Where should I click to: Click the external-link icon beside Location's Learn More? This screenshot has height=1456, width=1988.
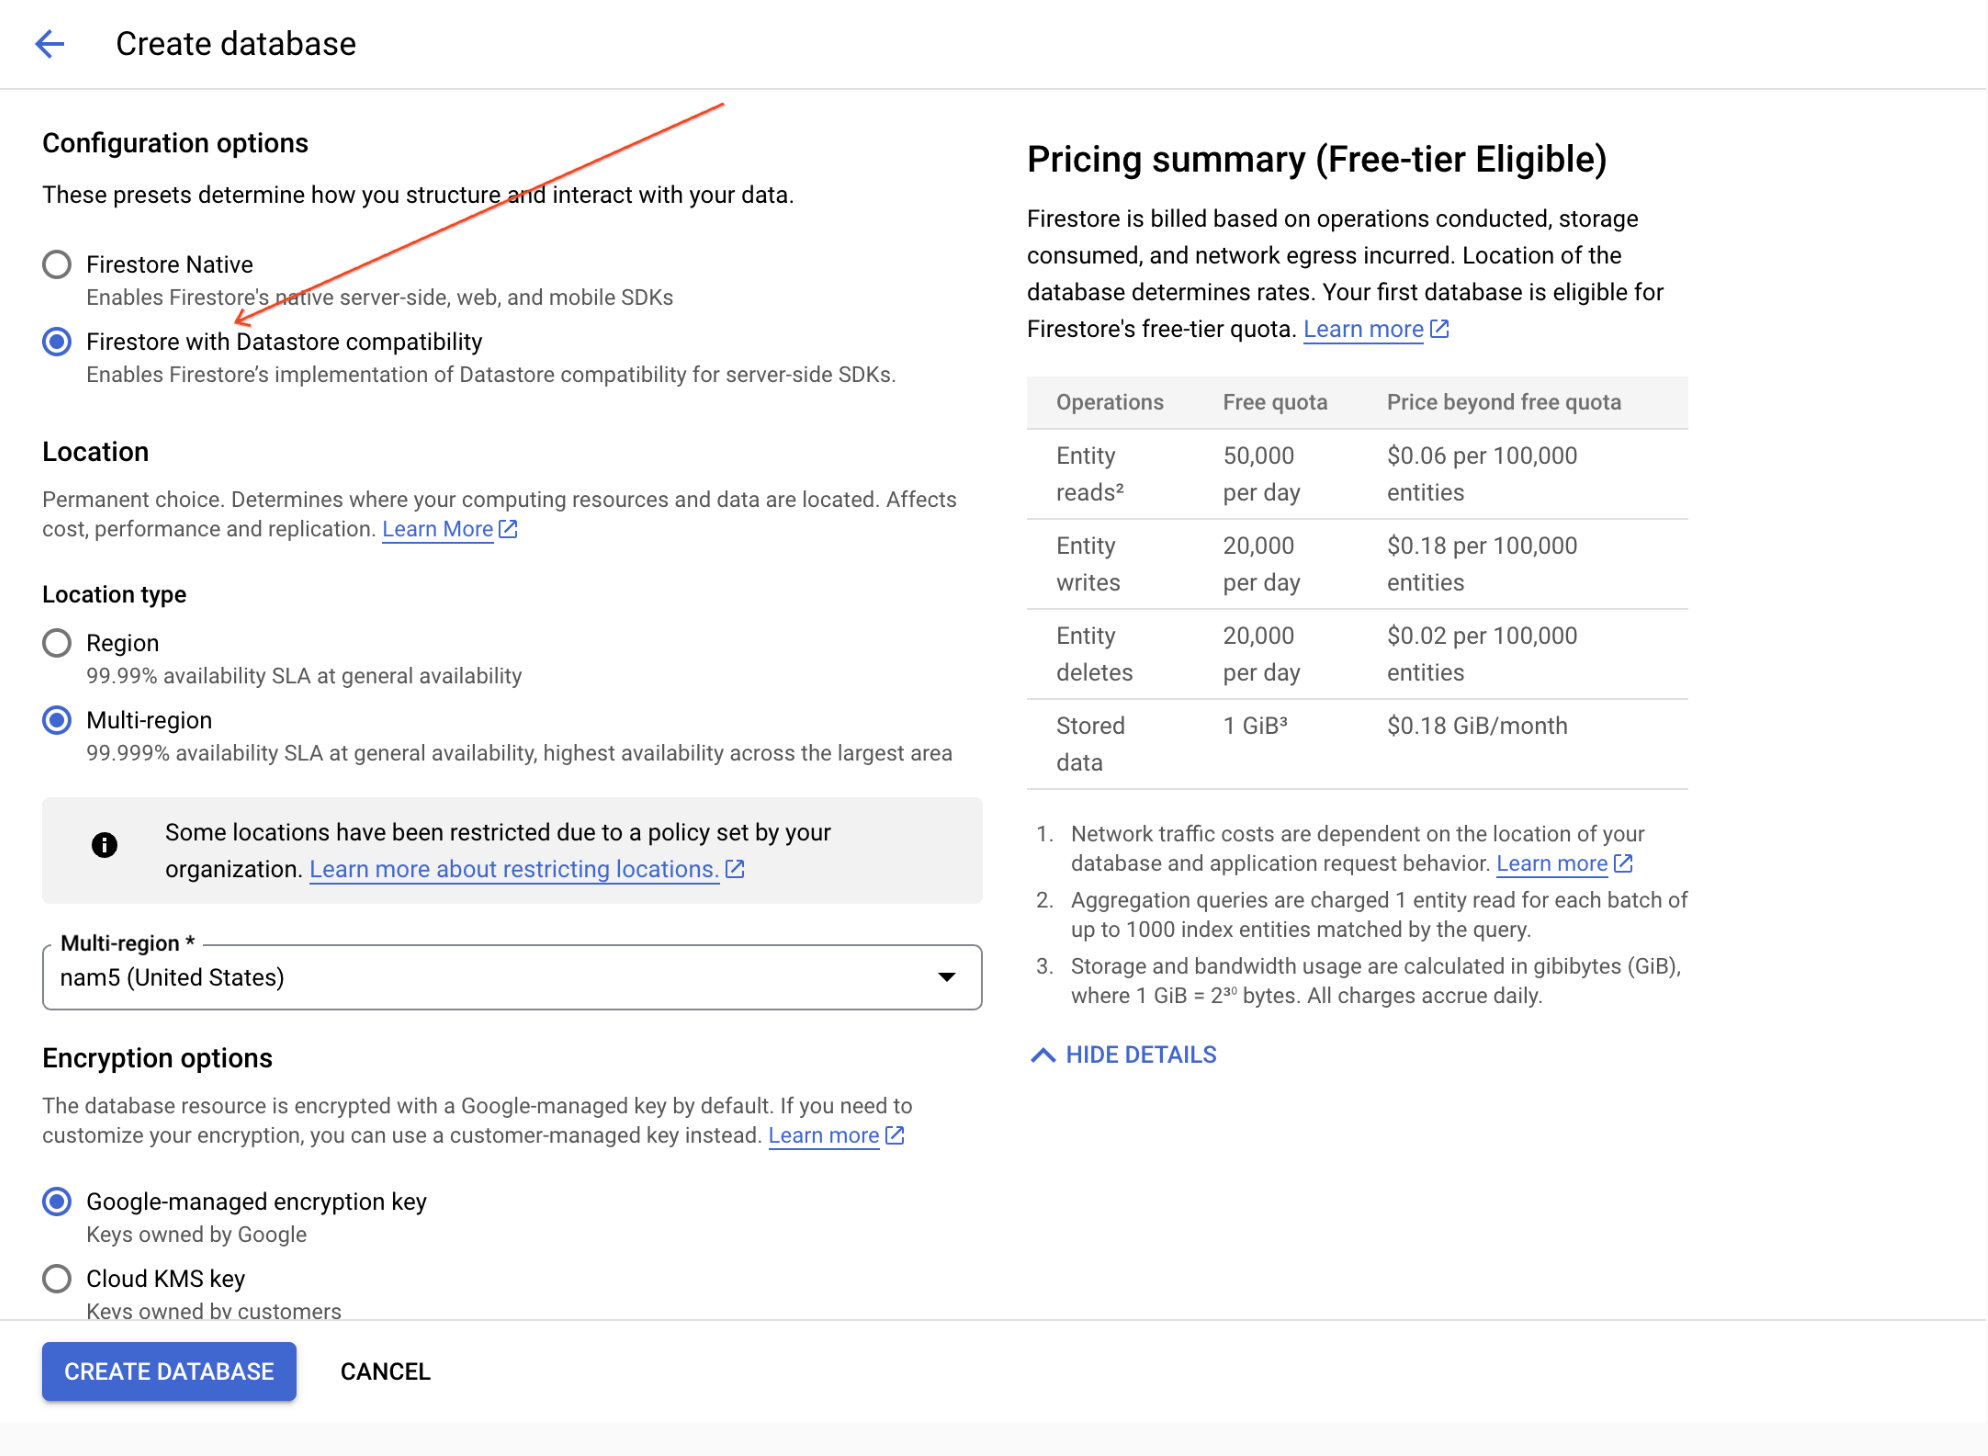click(508, 529)
